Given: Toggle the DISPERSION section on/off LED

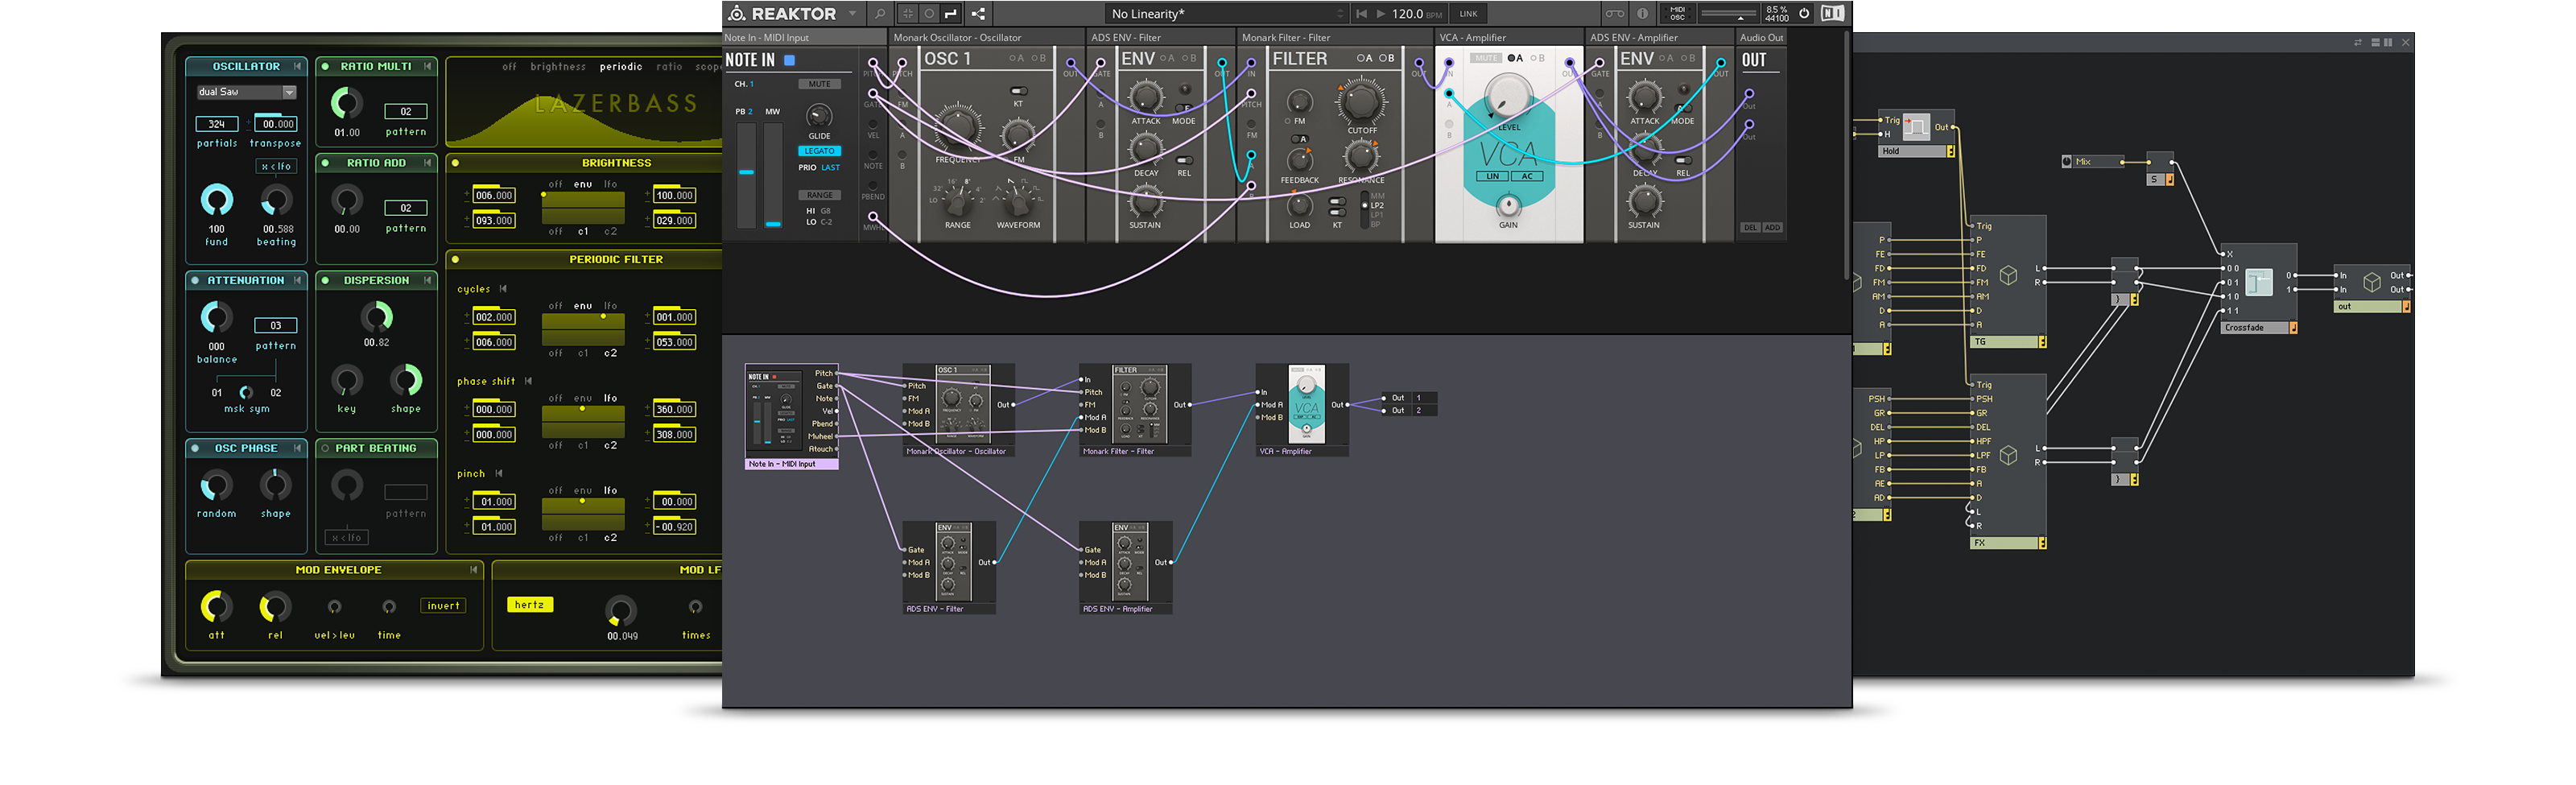Looking at the screenshot, I should click(325, 281).
